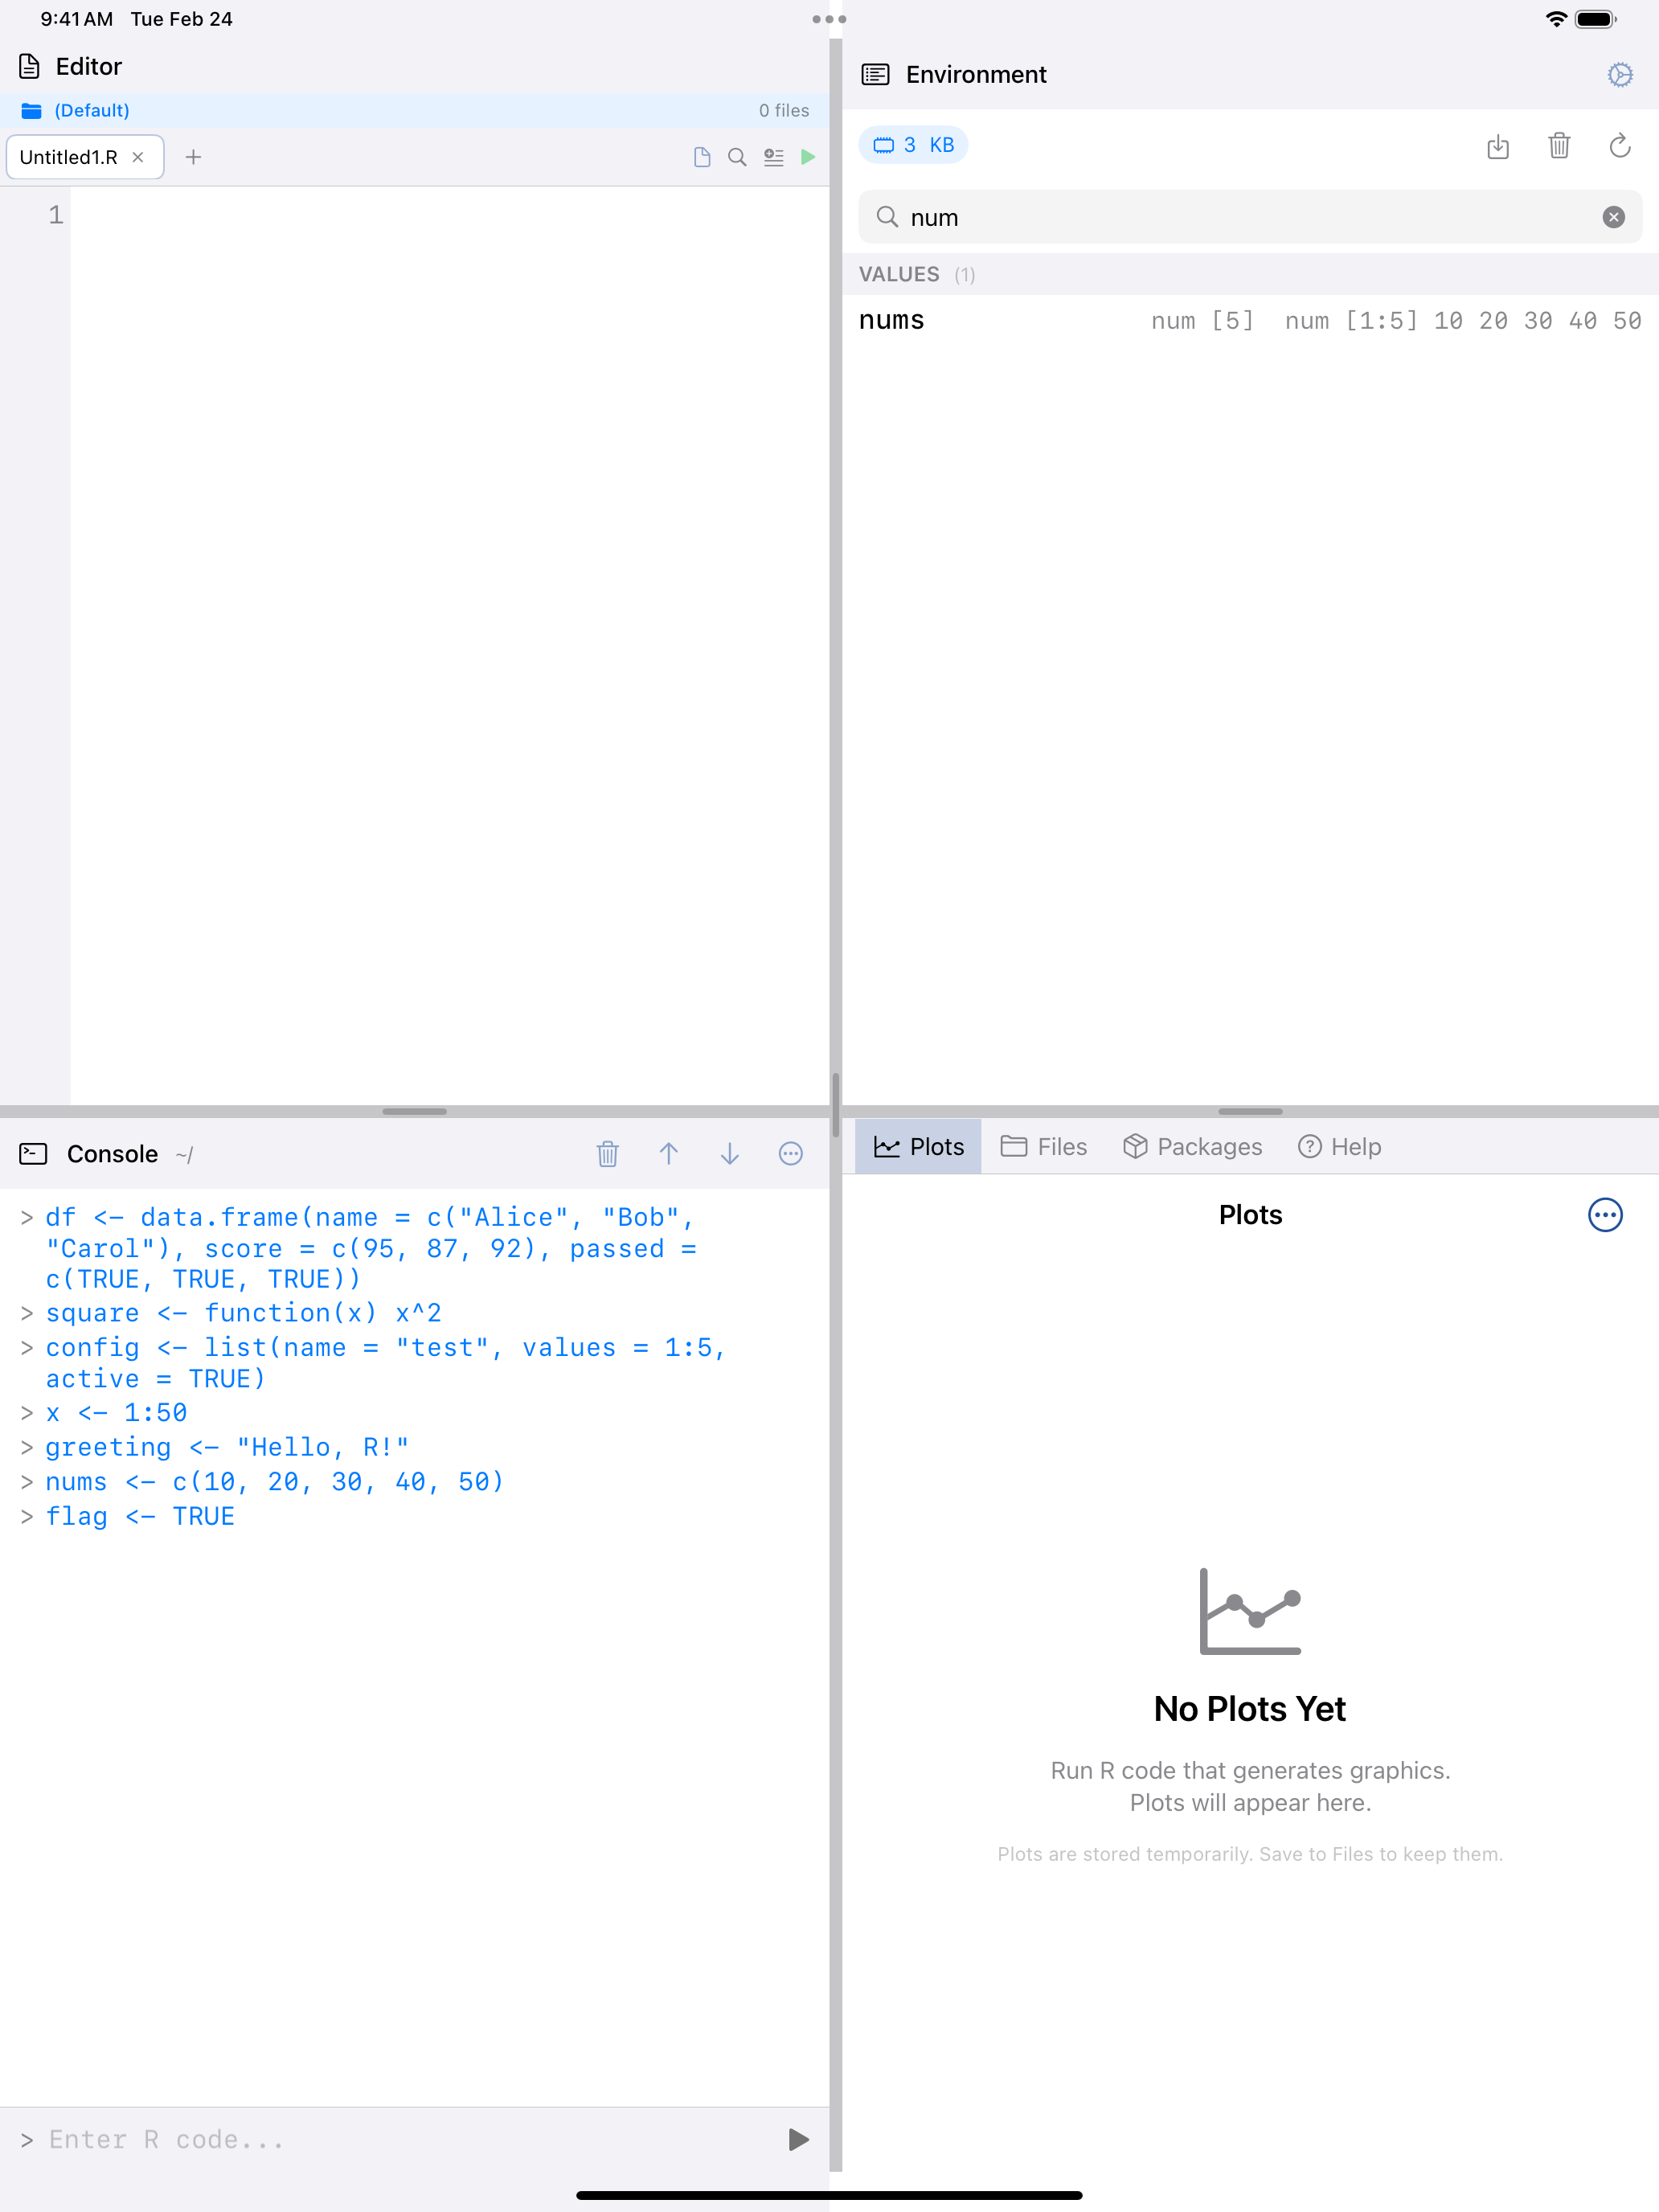Delete all objects using Environment trash icon
This screenshot has width=1659, height=2212.
(x=1559, y=147)
